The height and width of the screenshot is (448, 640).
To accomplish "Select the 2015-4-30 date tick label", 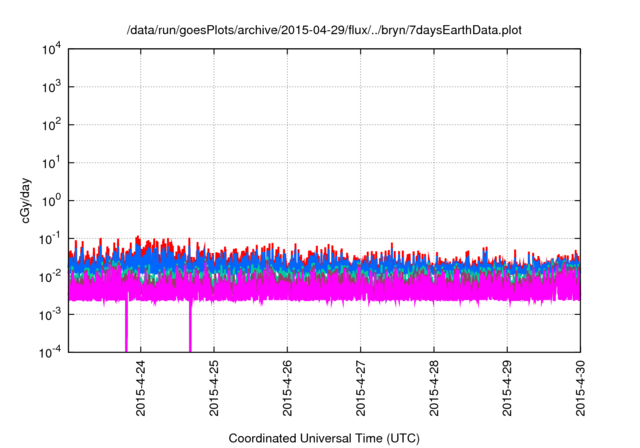I will (580, 388).
